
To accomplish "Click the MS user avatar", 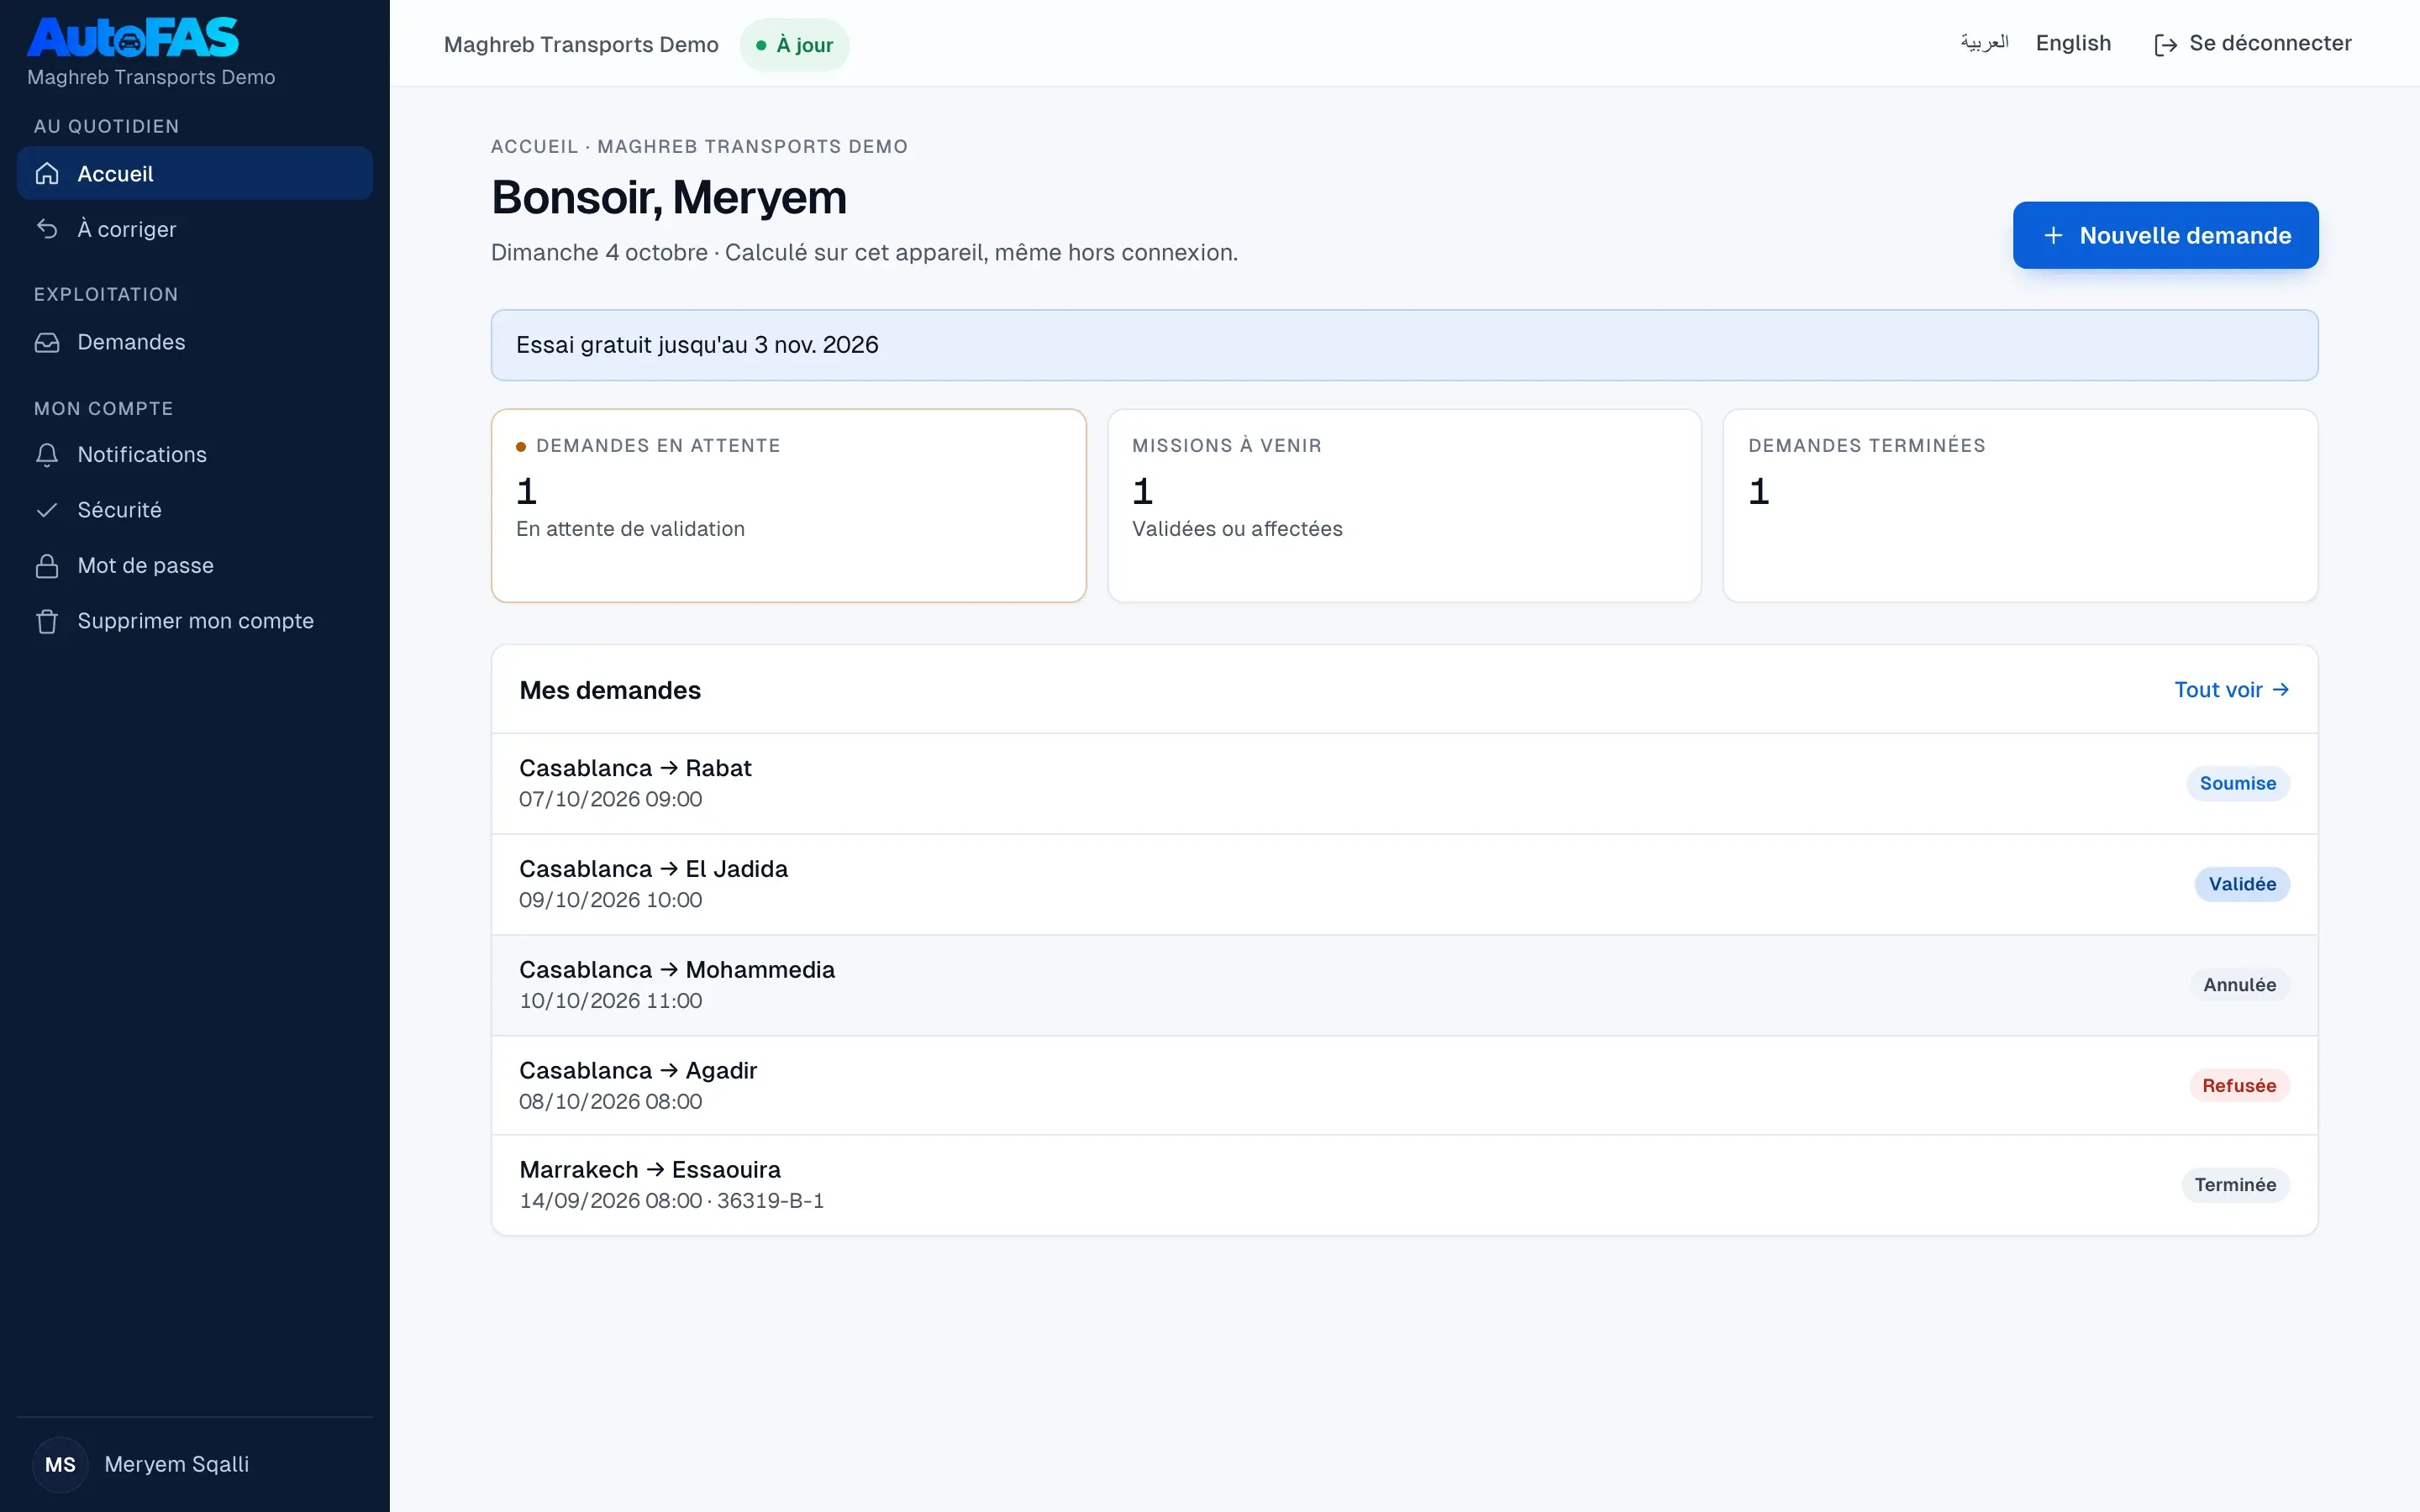I will pyautogui.click(x=60, y=1464).
